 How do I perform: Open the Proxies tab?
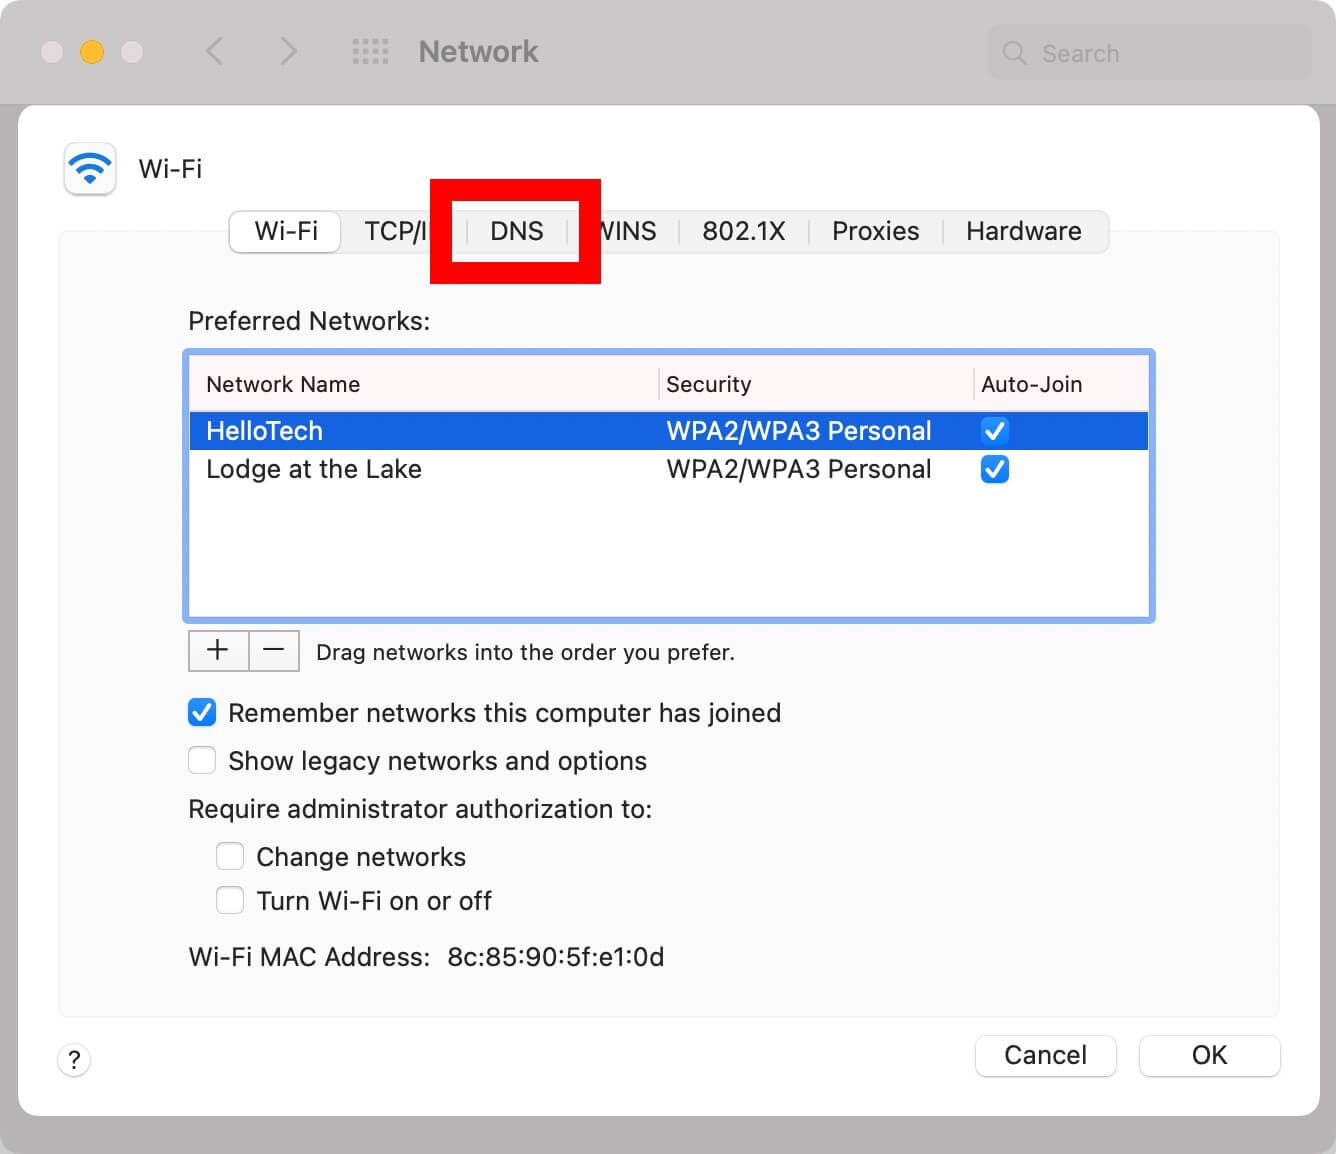(875, 231)
